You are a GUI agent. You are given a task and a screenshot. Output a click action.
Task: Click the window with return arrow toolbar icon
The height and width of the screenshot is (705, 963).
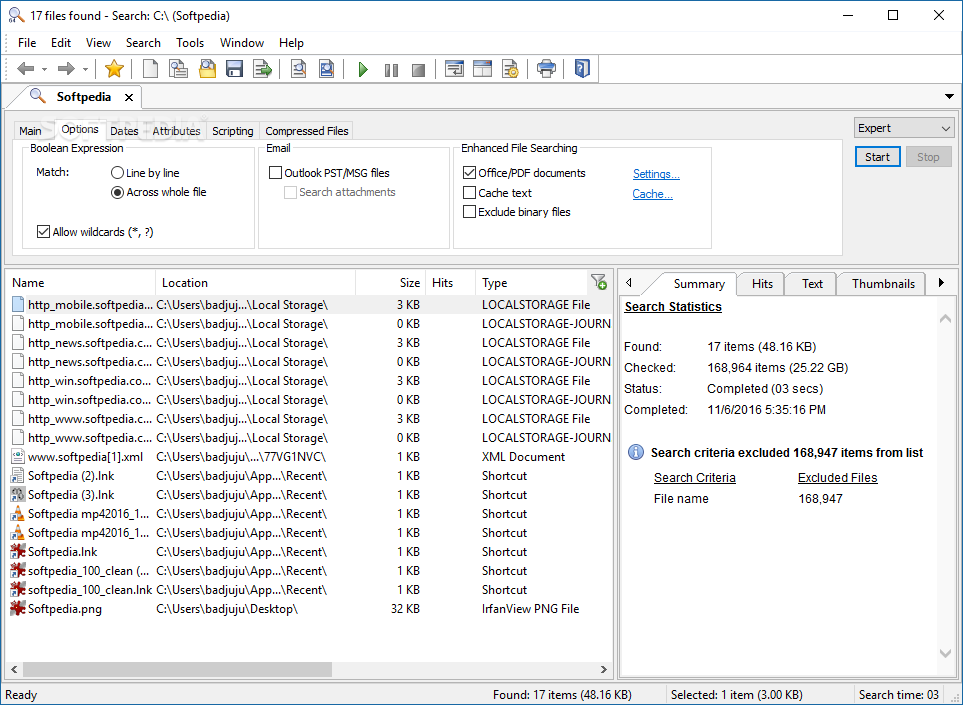[454, 69]
